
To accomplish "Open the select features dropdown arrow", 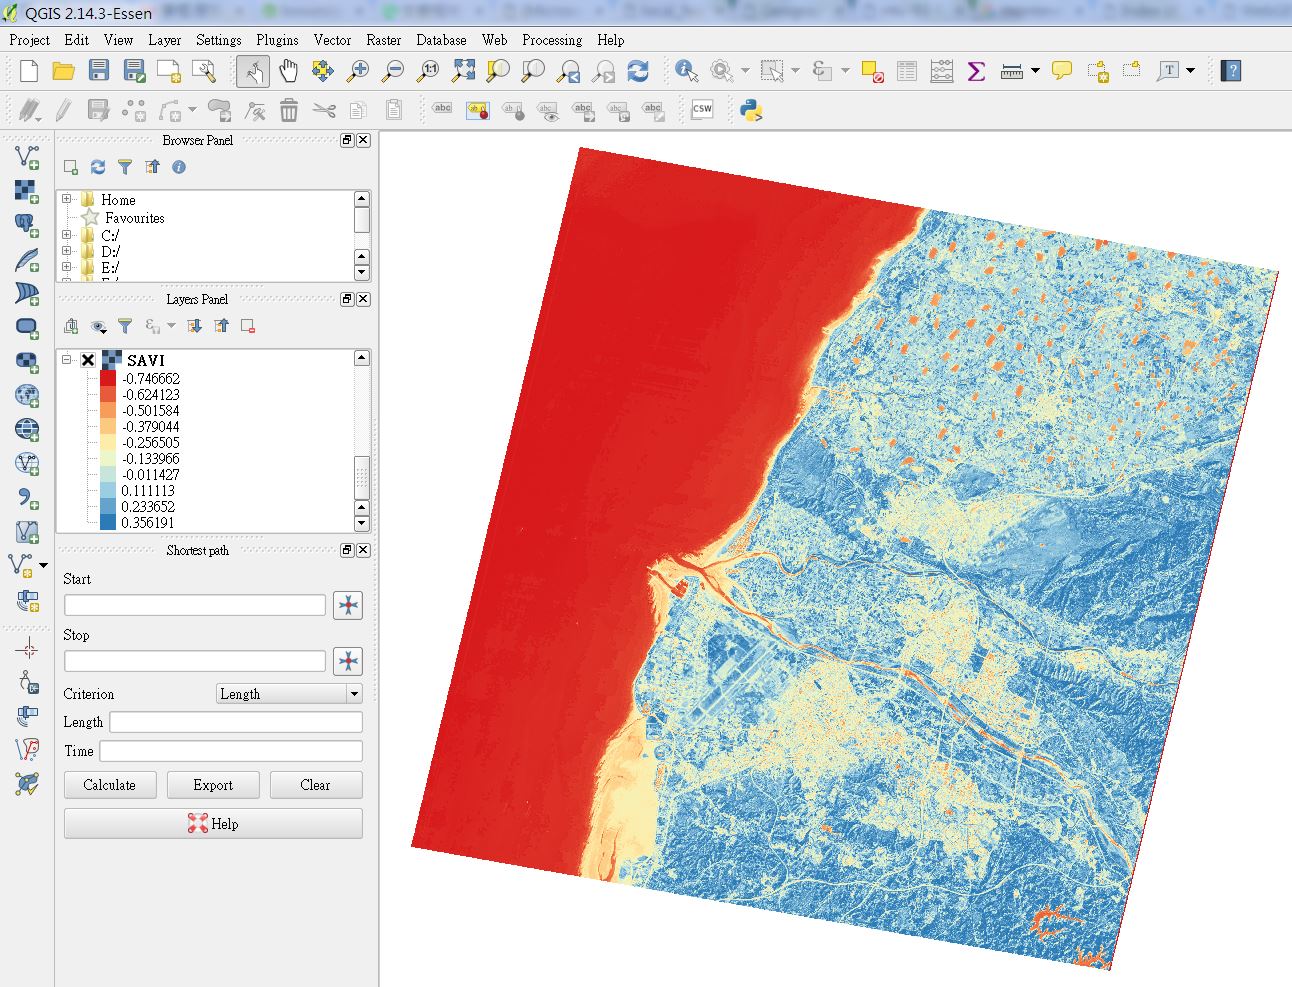I will pos(795,71).
